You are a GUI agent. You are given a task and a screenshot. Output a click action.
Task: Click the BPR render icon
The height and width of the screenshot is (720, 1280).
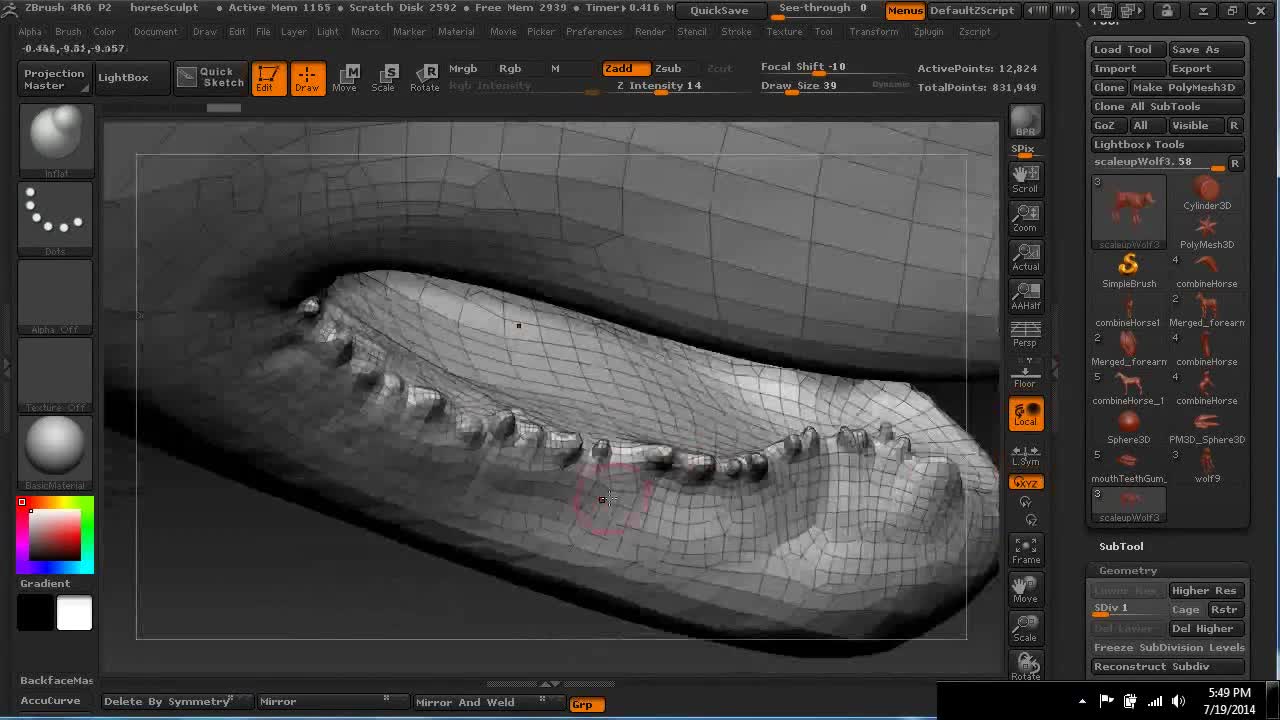(x=1025, y=121)
